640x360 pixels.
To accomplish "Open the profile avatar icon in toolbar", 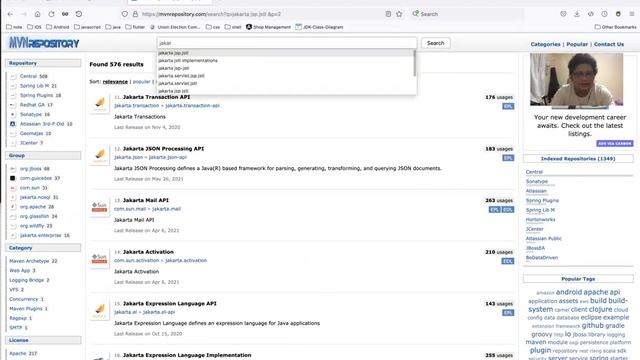I will [x=618, y=14].
